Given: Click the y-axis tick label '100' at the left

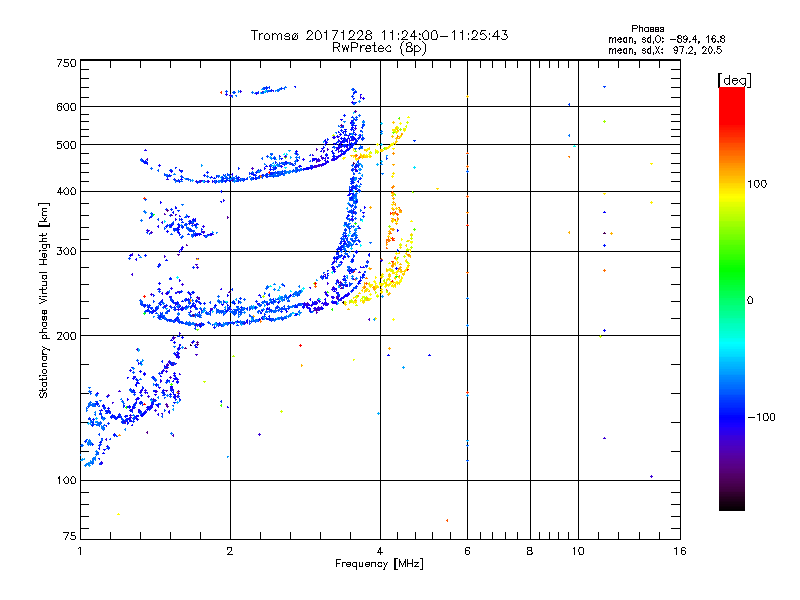Looking at the screenshot, I should tap(66, 480).
